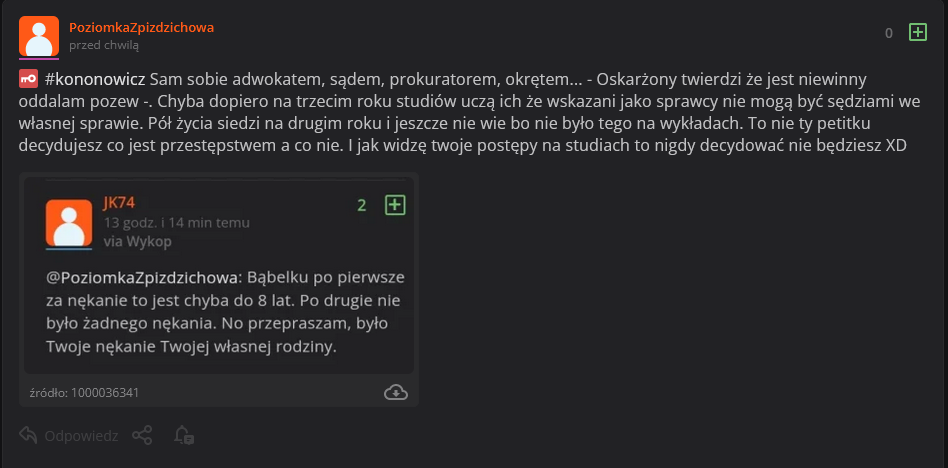Click the vote count 2 on JK74's comment
The width and height of the screenshot is (948, 468).
tap(362, 205)
